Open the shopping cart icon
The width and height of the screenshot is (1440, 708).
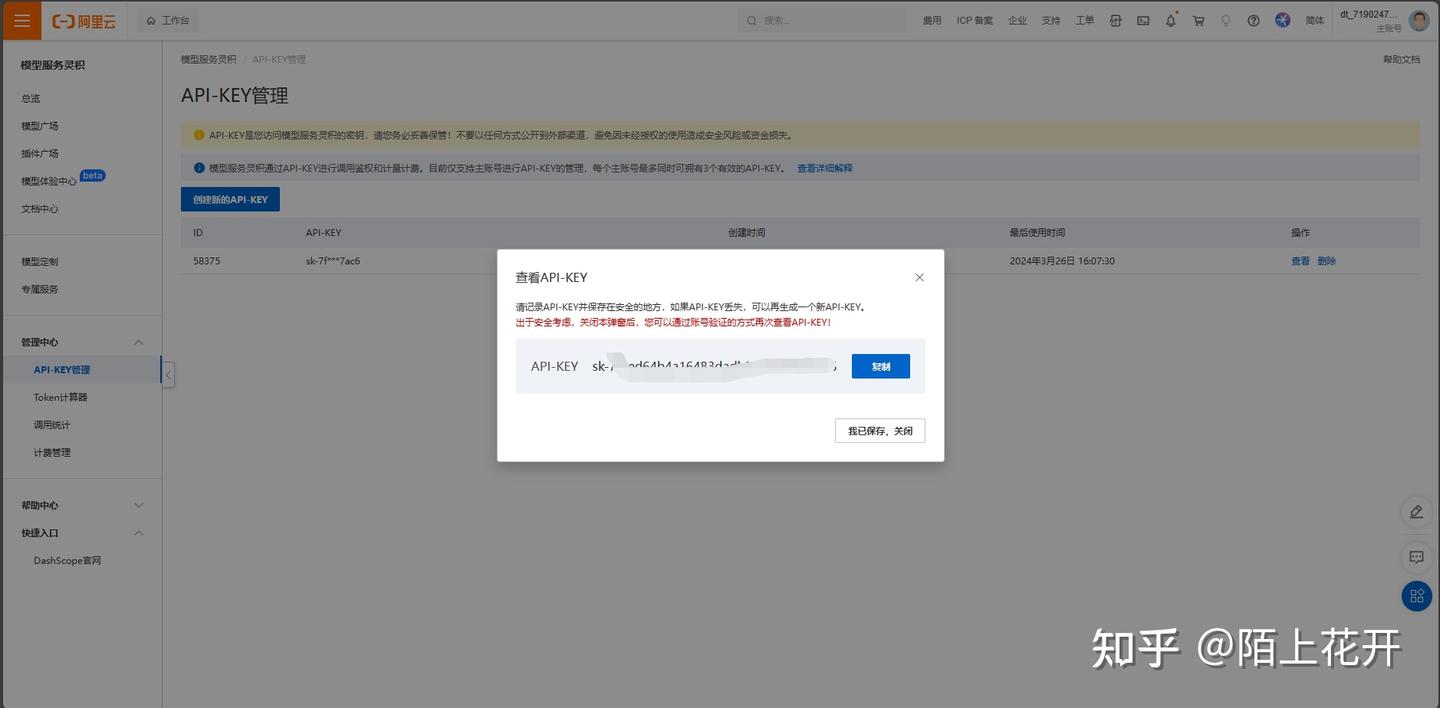click(x=1198, y=20)
